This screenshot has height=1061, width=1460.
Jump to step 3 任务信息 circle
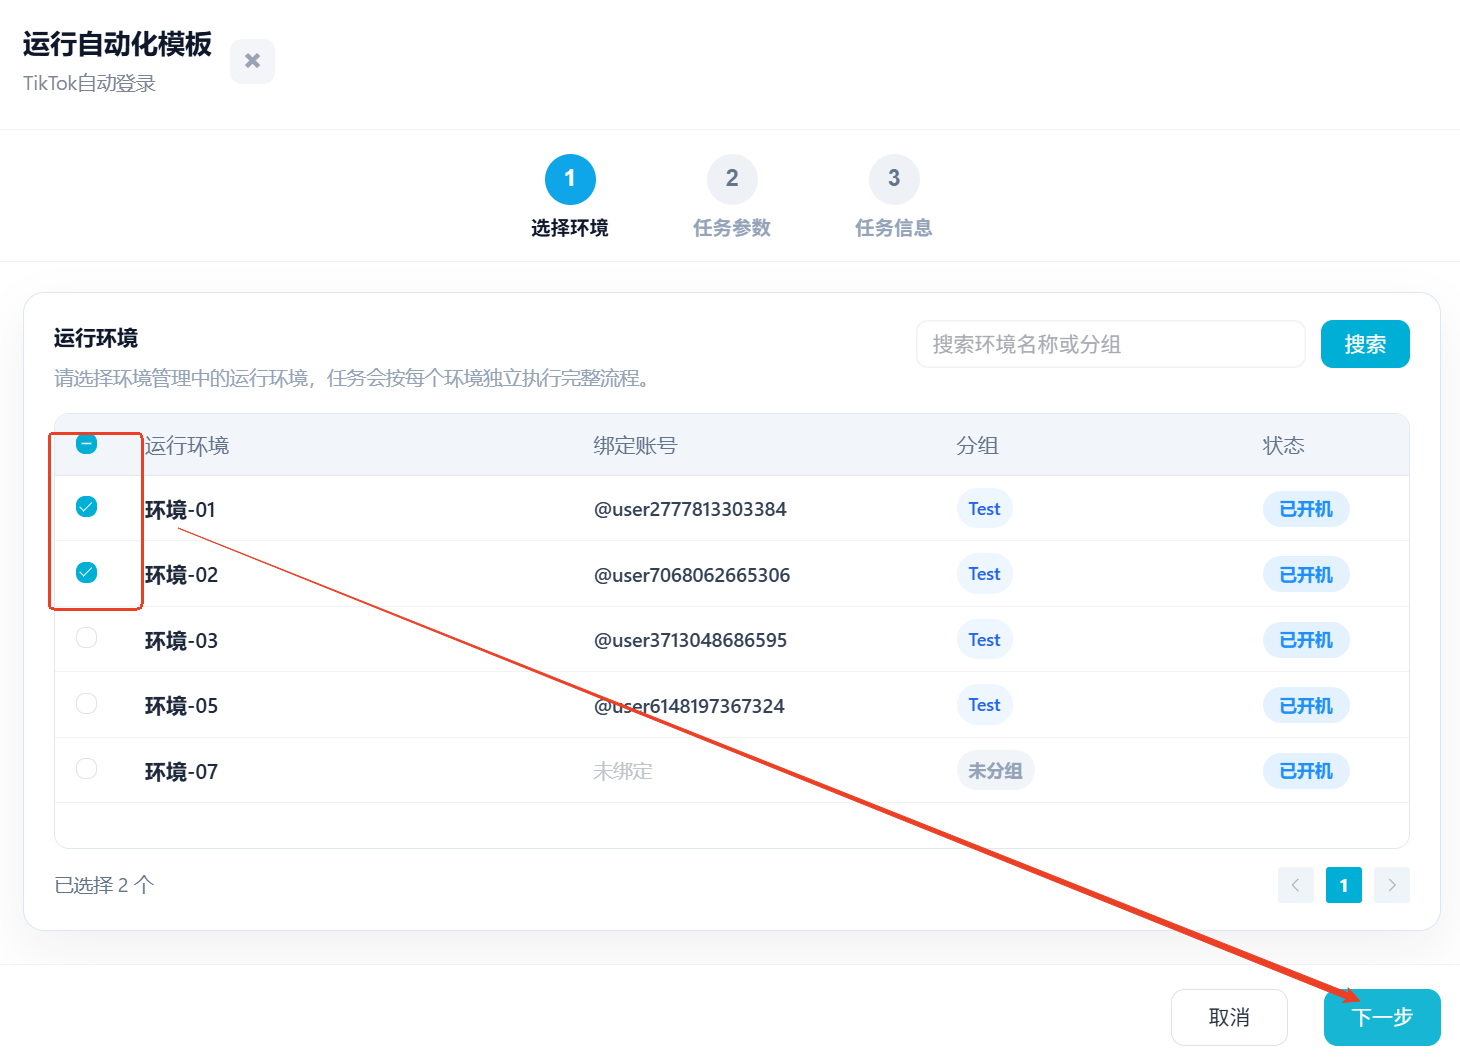click(894, 179)
